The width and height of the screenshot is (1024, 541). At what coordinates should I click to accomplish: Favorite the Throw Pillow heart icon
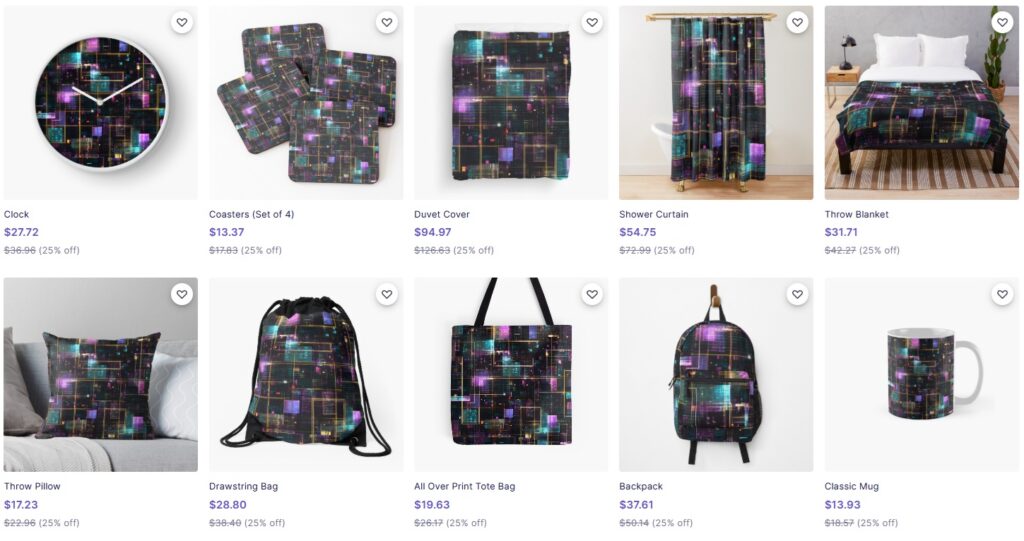(181, 294)
